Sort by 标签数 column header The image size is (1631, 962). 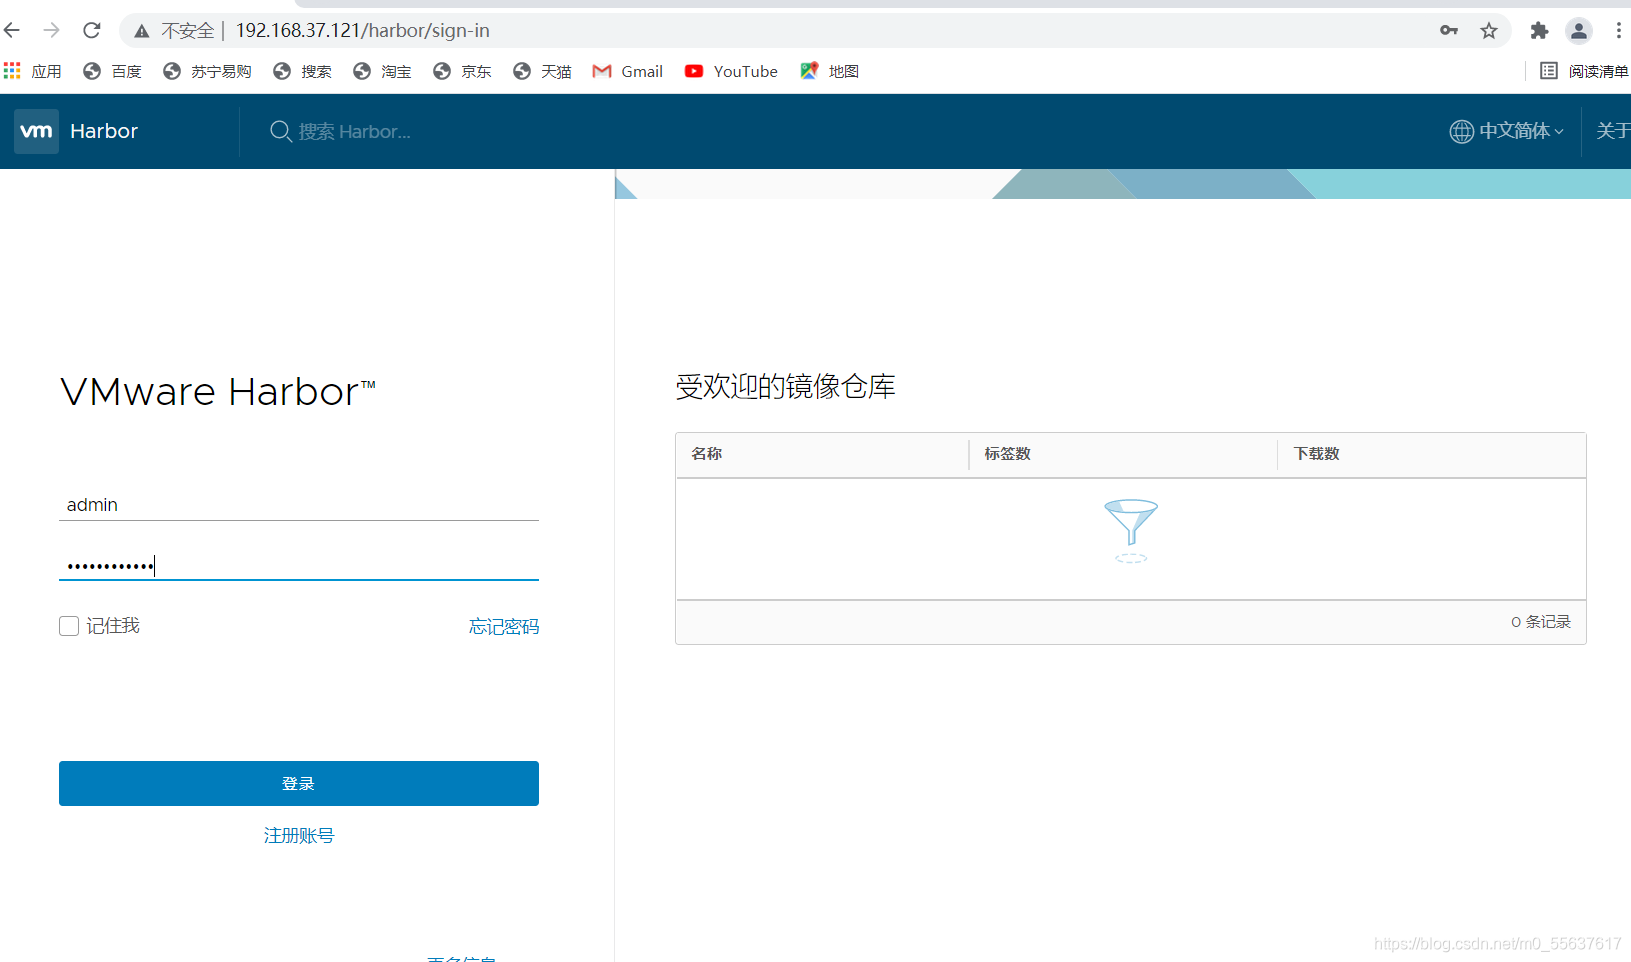pos(1007,454)
